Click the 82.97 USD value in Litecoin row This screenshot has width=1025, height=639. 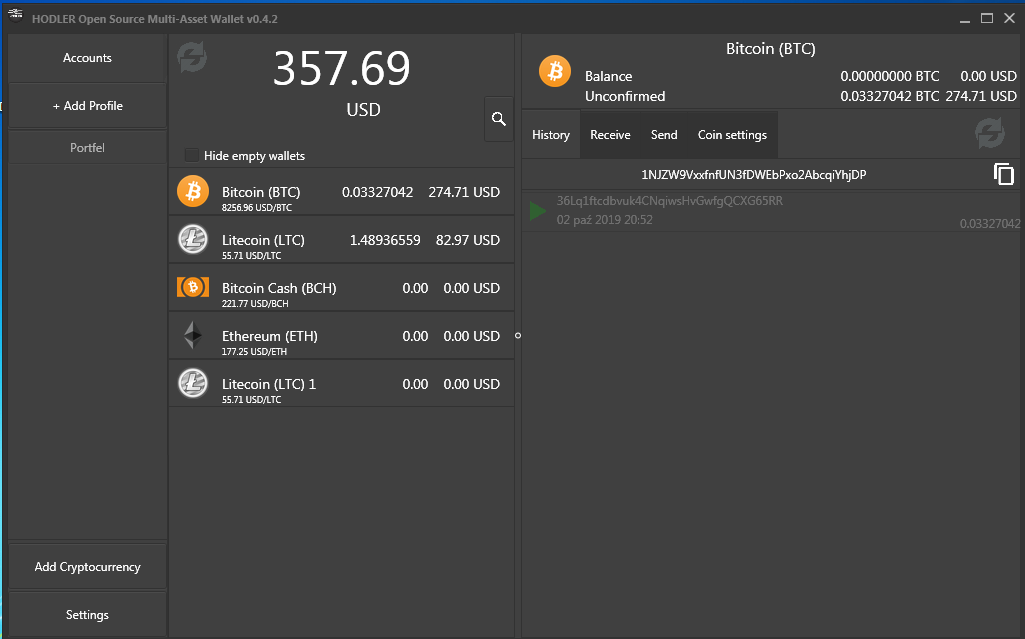[468, 240]
